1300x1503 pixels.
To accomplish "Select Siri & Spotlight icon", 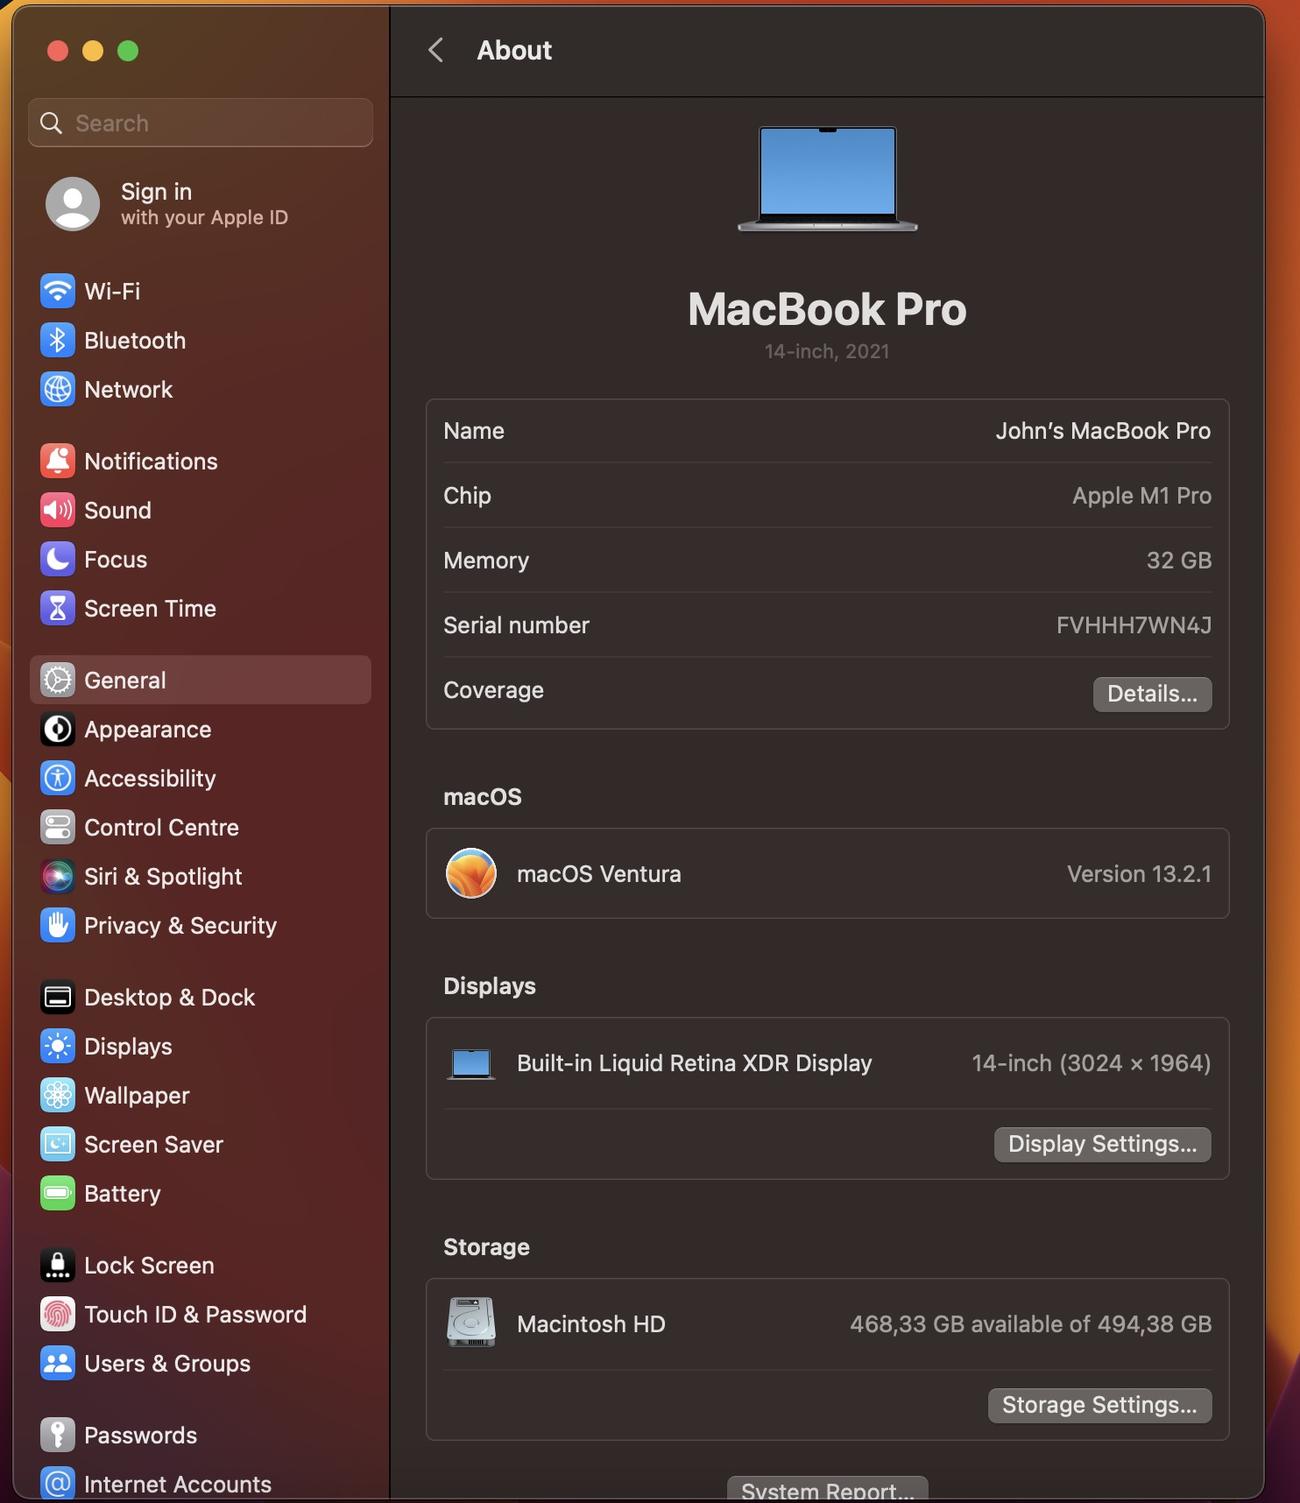I will [57, 876].
